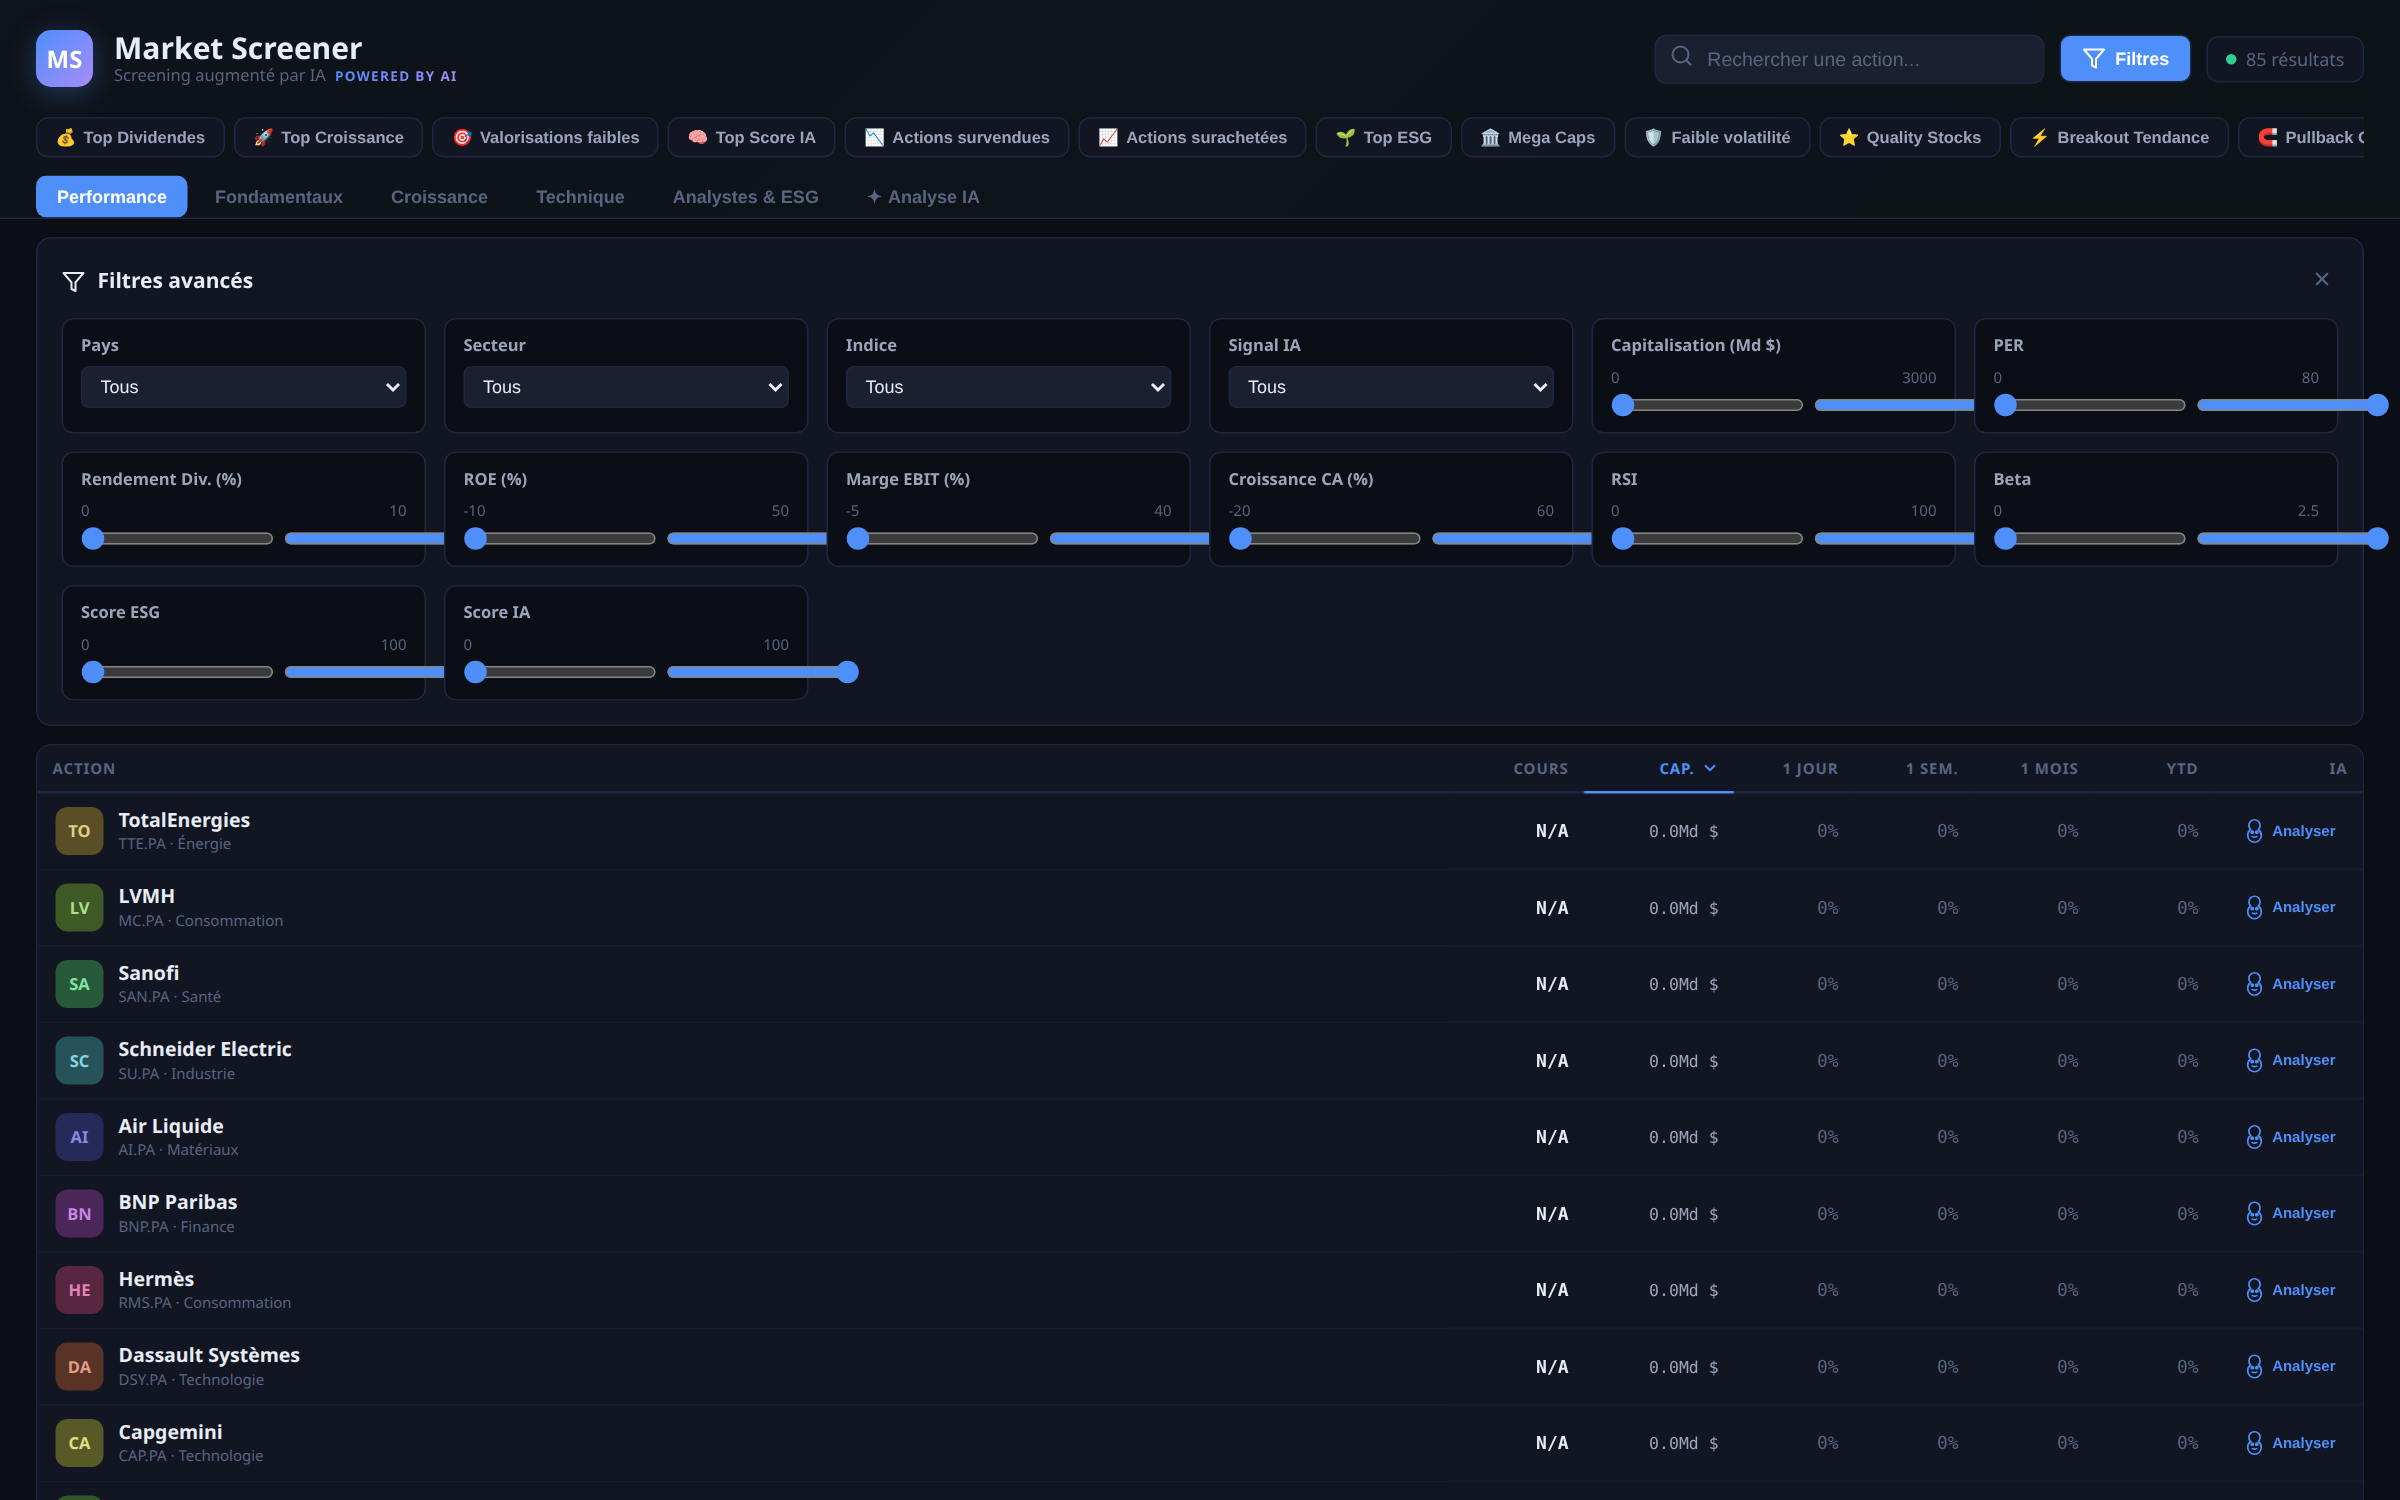Image resolution: width=2400 pixels, height=1500 pixels.
Task: Open the Pays dropdown
Action: coord(243,387)
